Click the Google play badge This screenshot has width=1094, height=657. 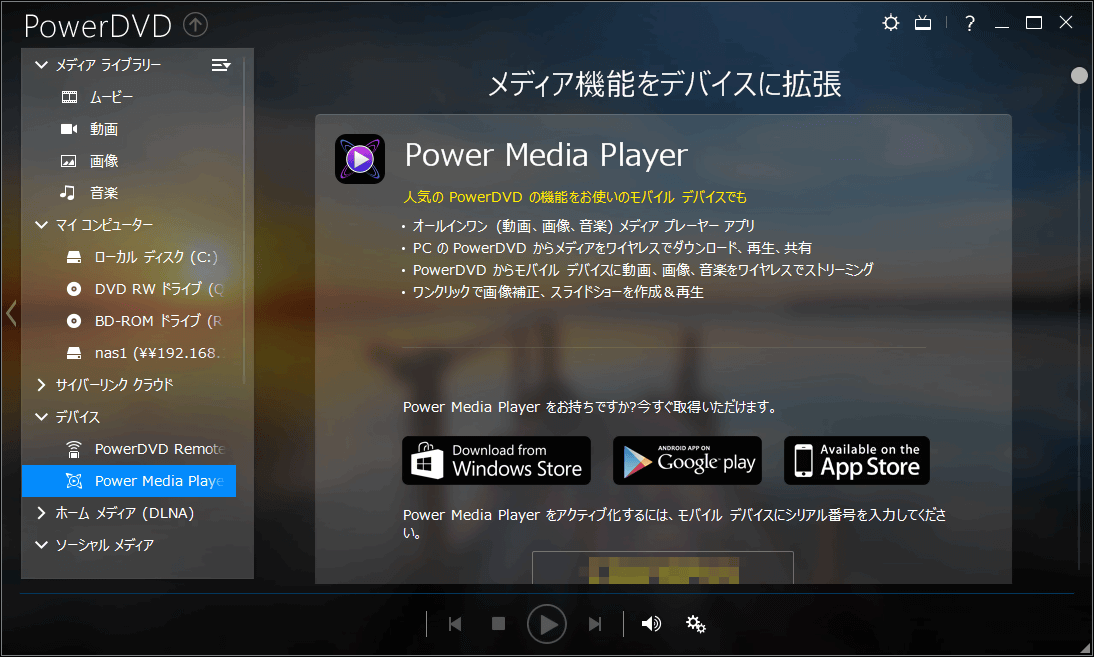coord(687,460)
